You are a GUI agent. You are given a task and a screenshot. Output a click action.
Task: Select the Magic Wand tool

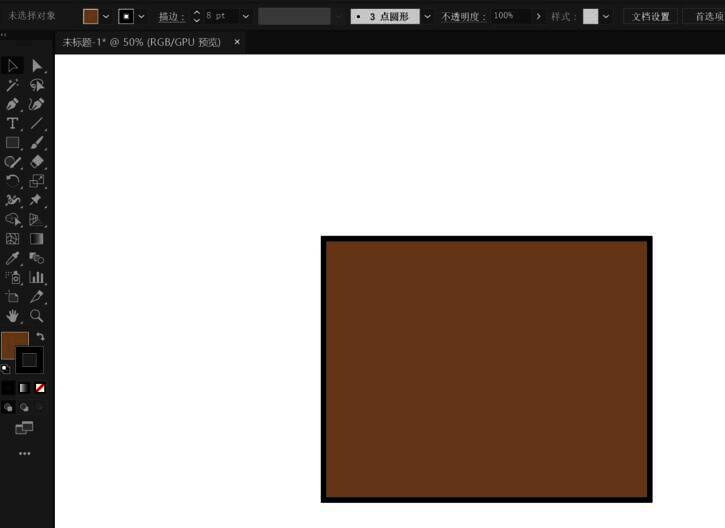pos(12,85)
